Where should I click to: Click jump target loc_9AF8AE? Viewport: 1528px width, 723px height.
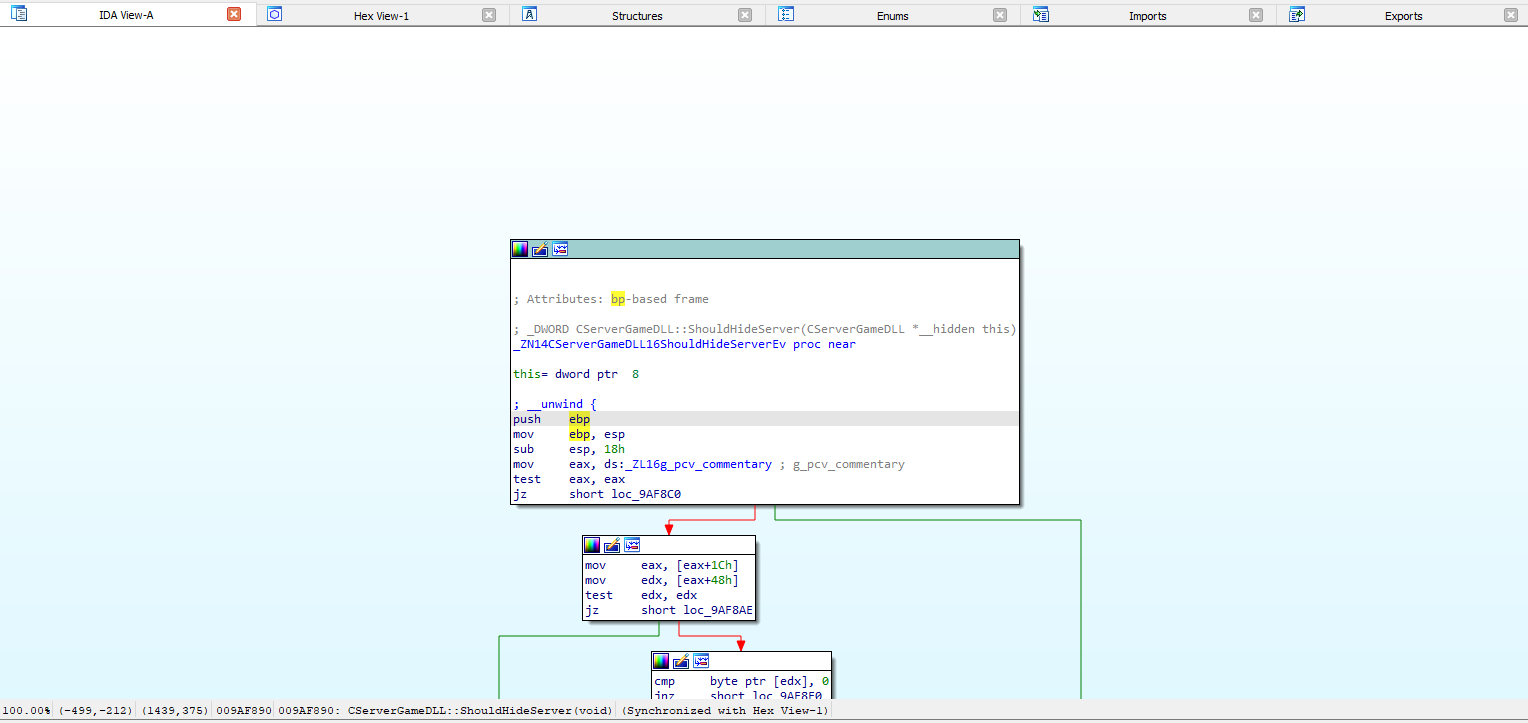(x=718, y=610)
